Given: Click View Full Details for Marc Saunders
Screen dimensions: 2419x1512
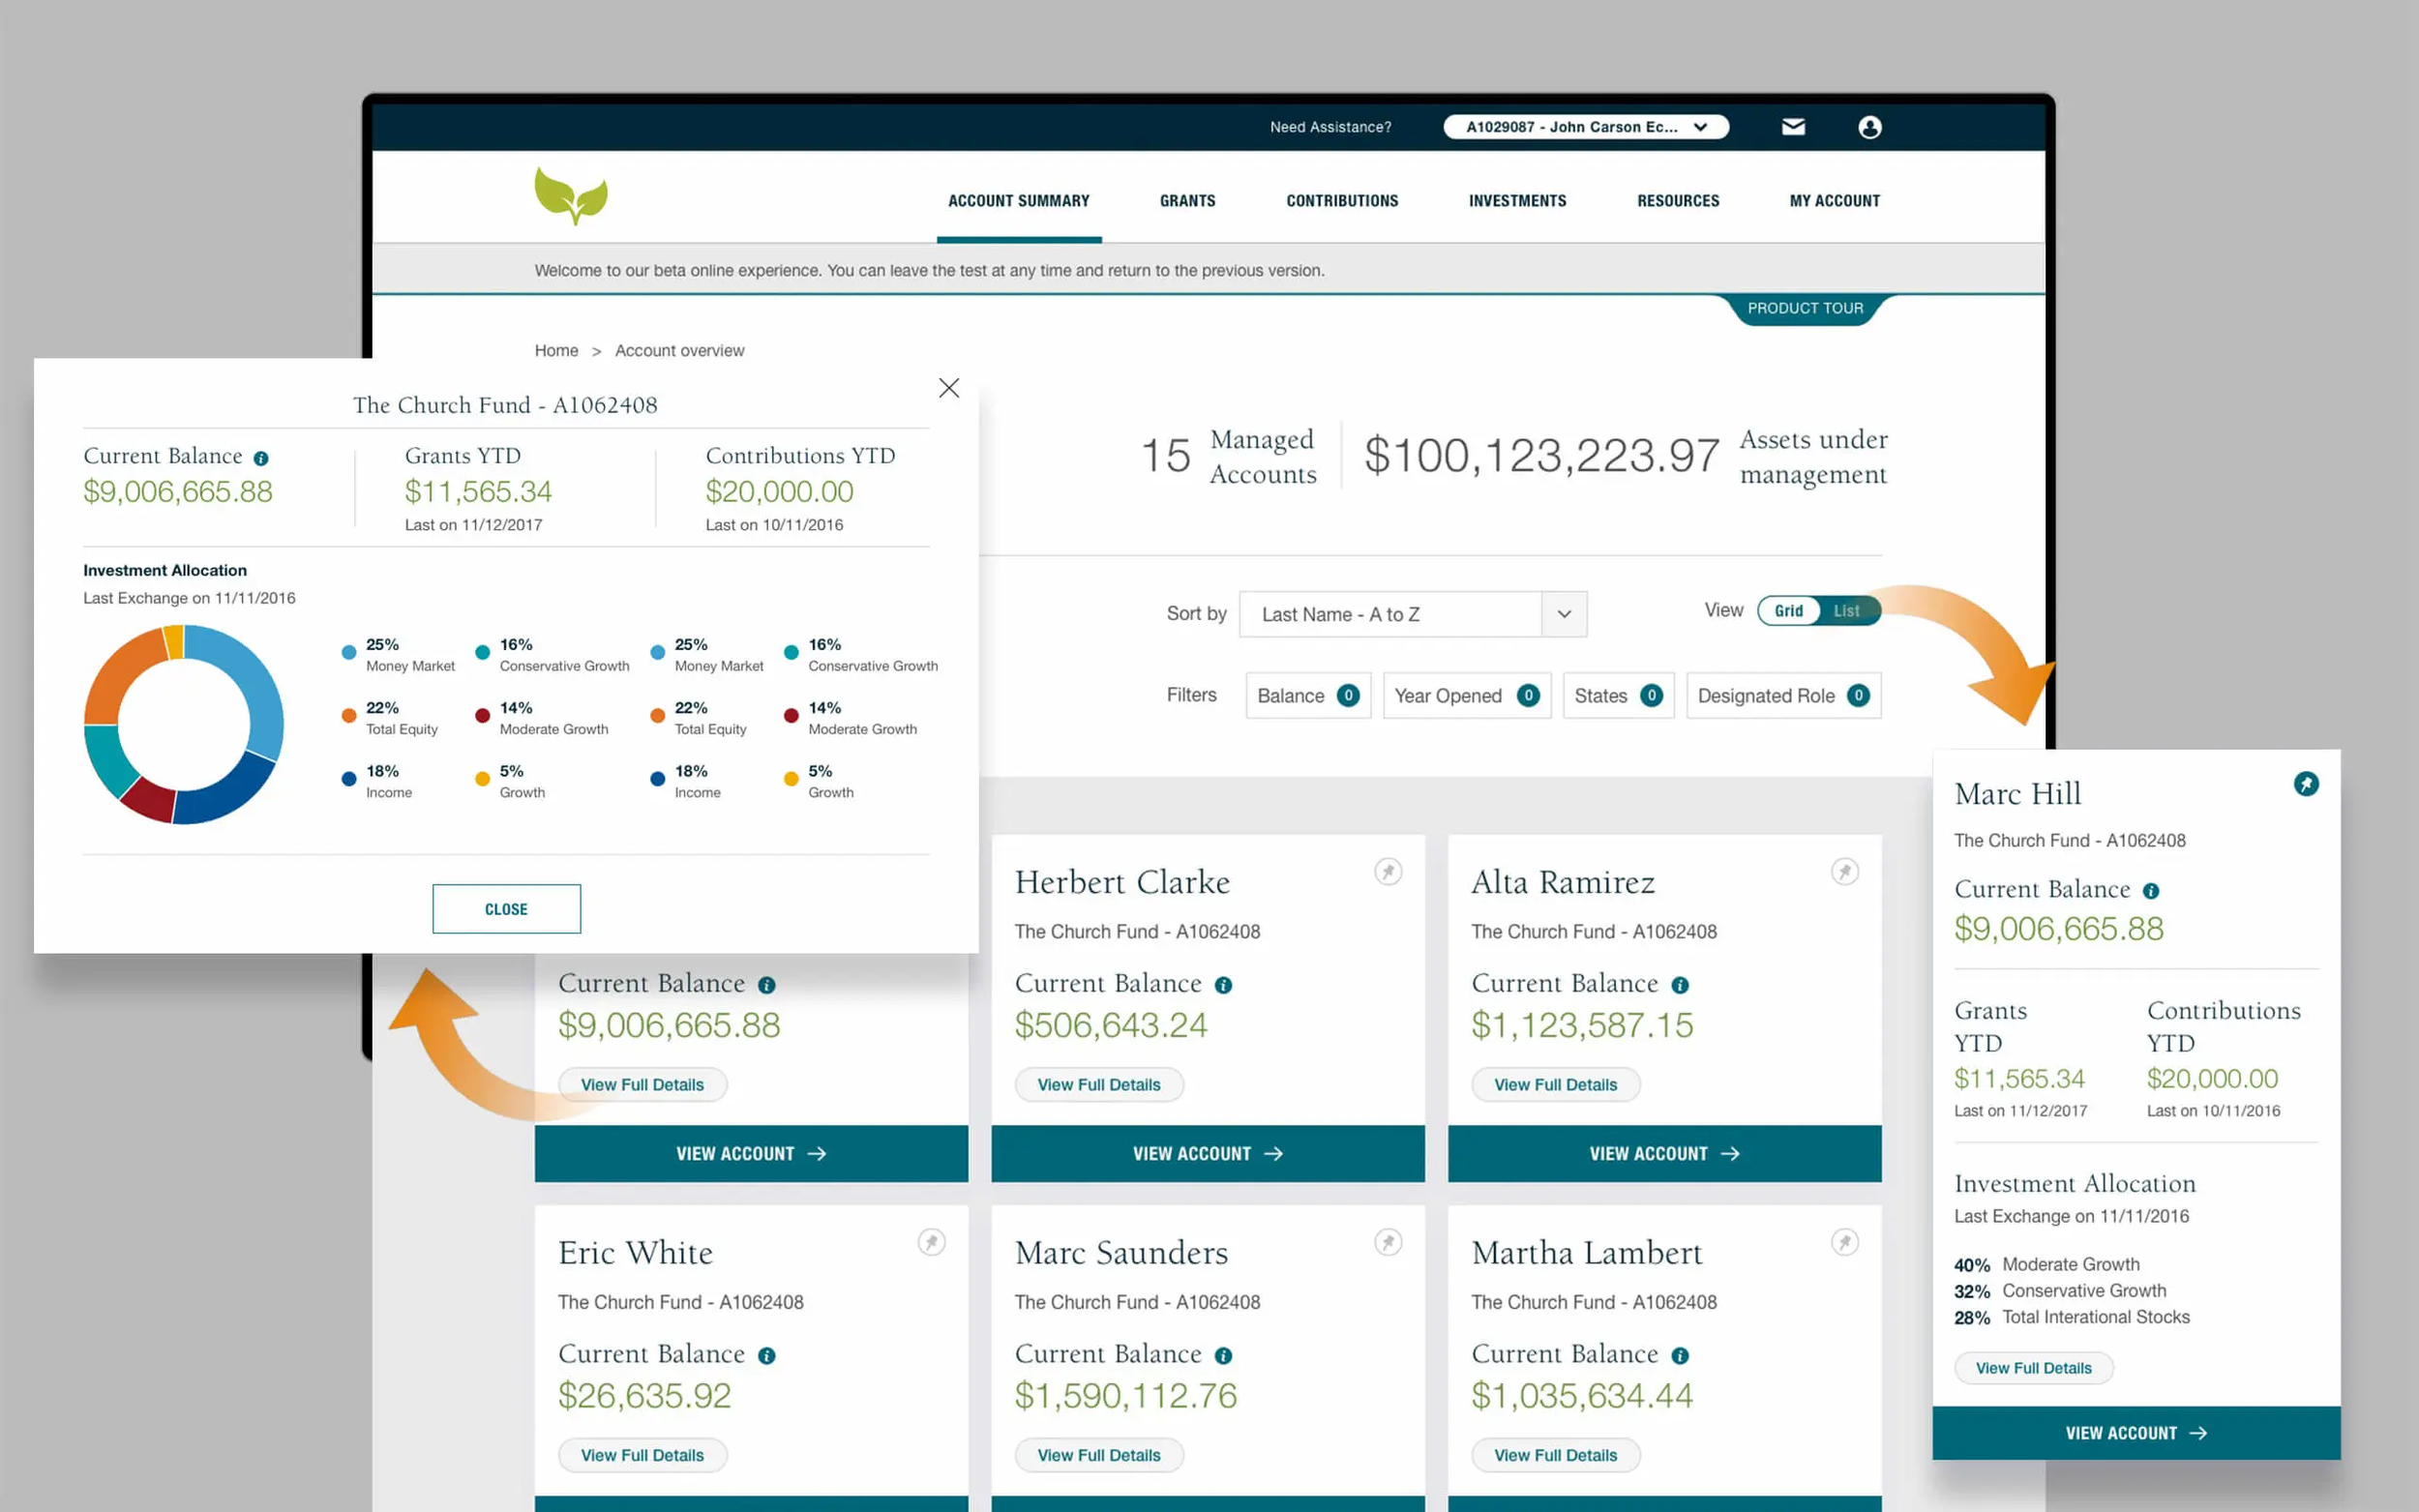Looking at the screenshot, I should click(1098, 1455).
